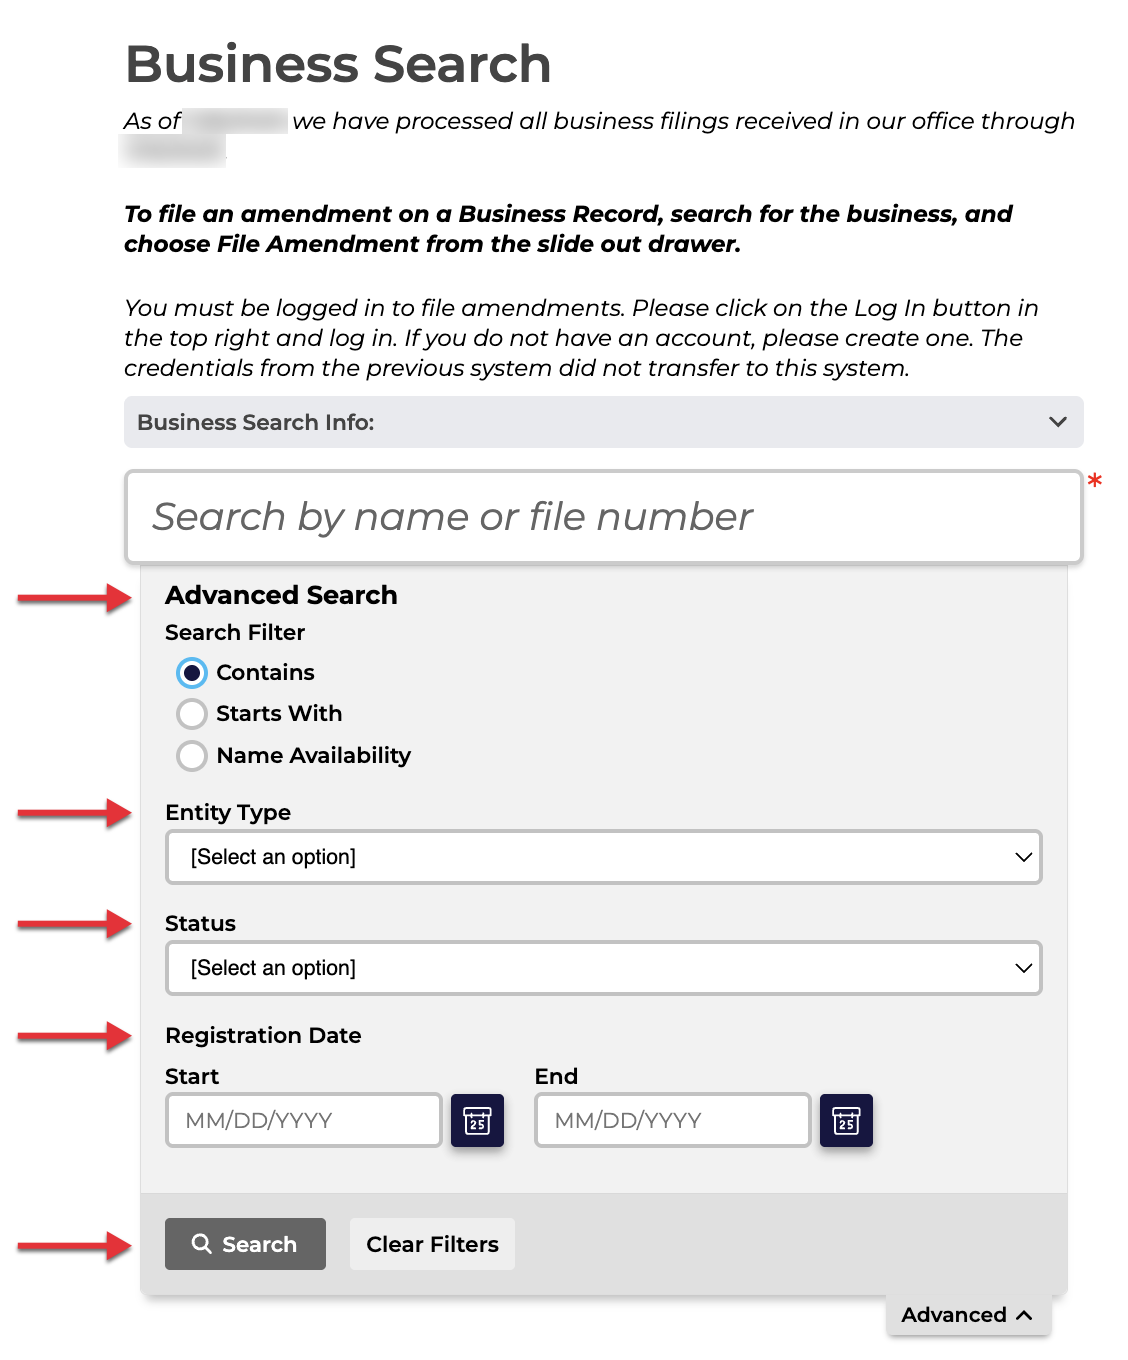Click the Contains label text
The image size is (1128, 1360).
(265, 673)
